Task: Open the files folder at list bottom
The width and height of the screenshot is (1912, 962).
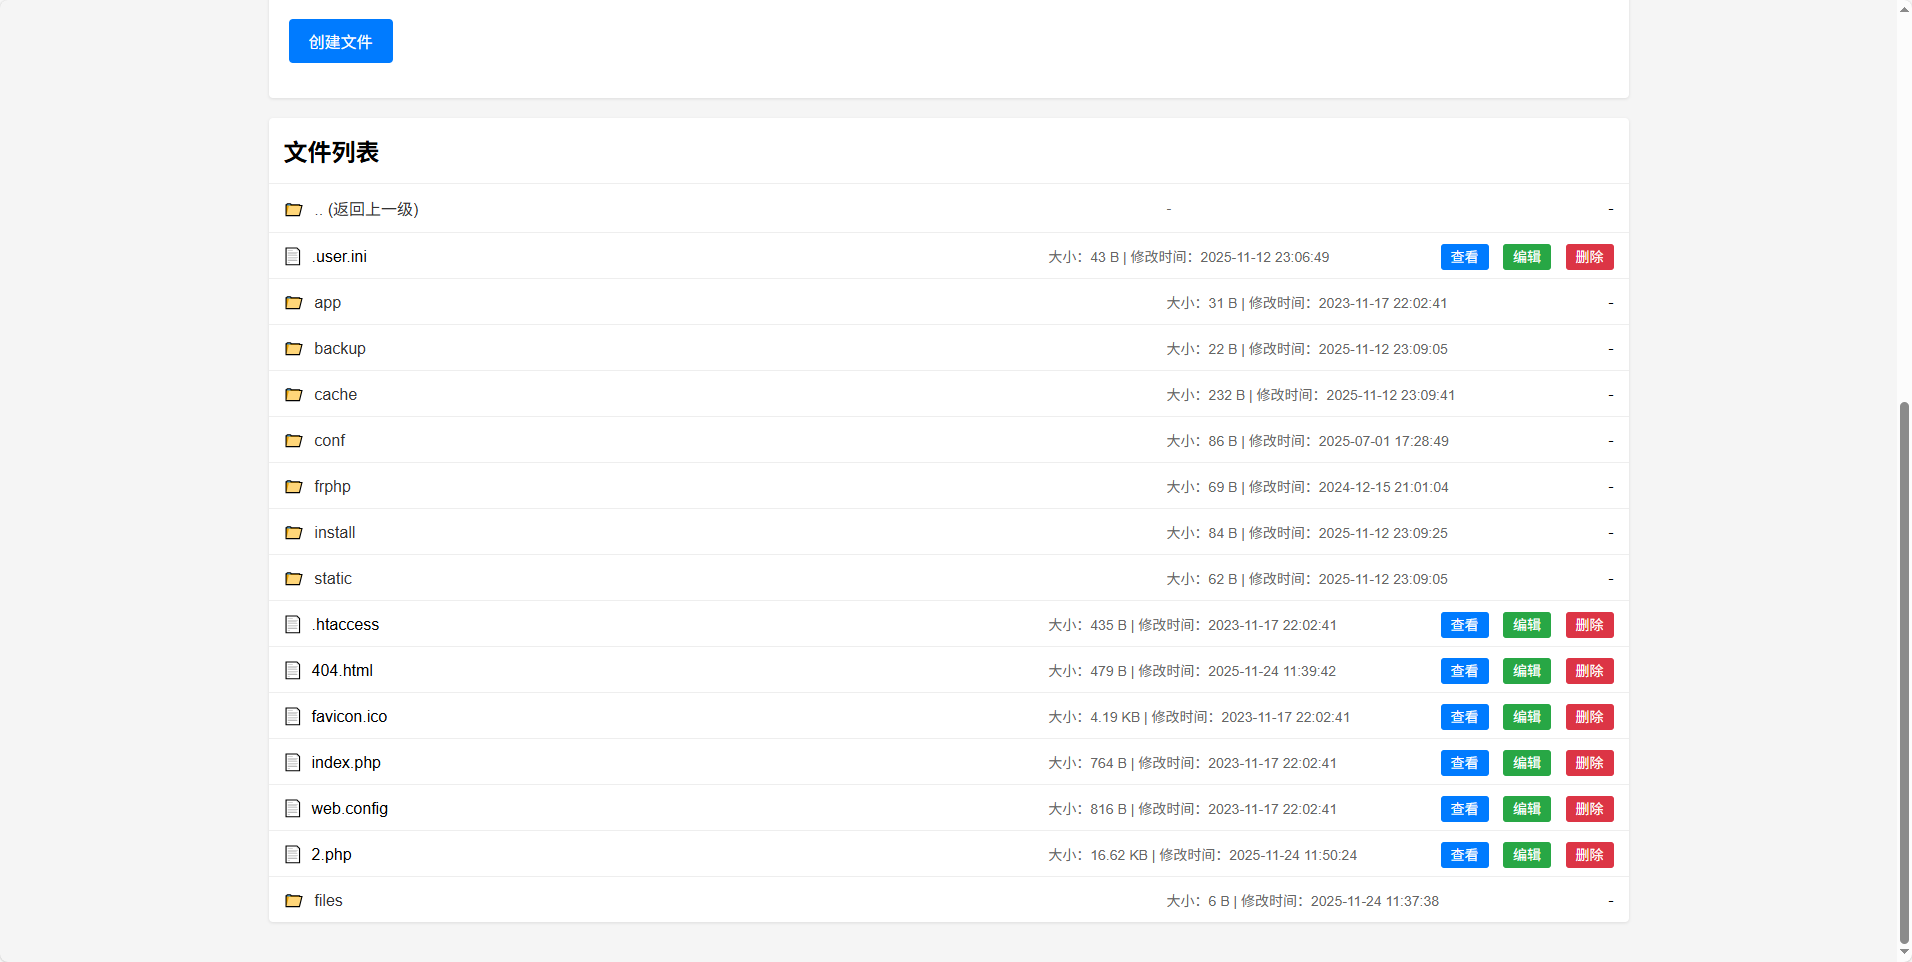Action: 328,901
